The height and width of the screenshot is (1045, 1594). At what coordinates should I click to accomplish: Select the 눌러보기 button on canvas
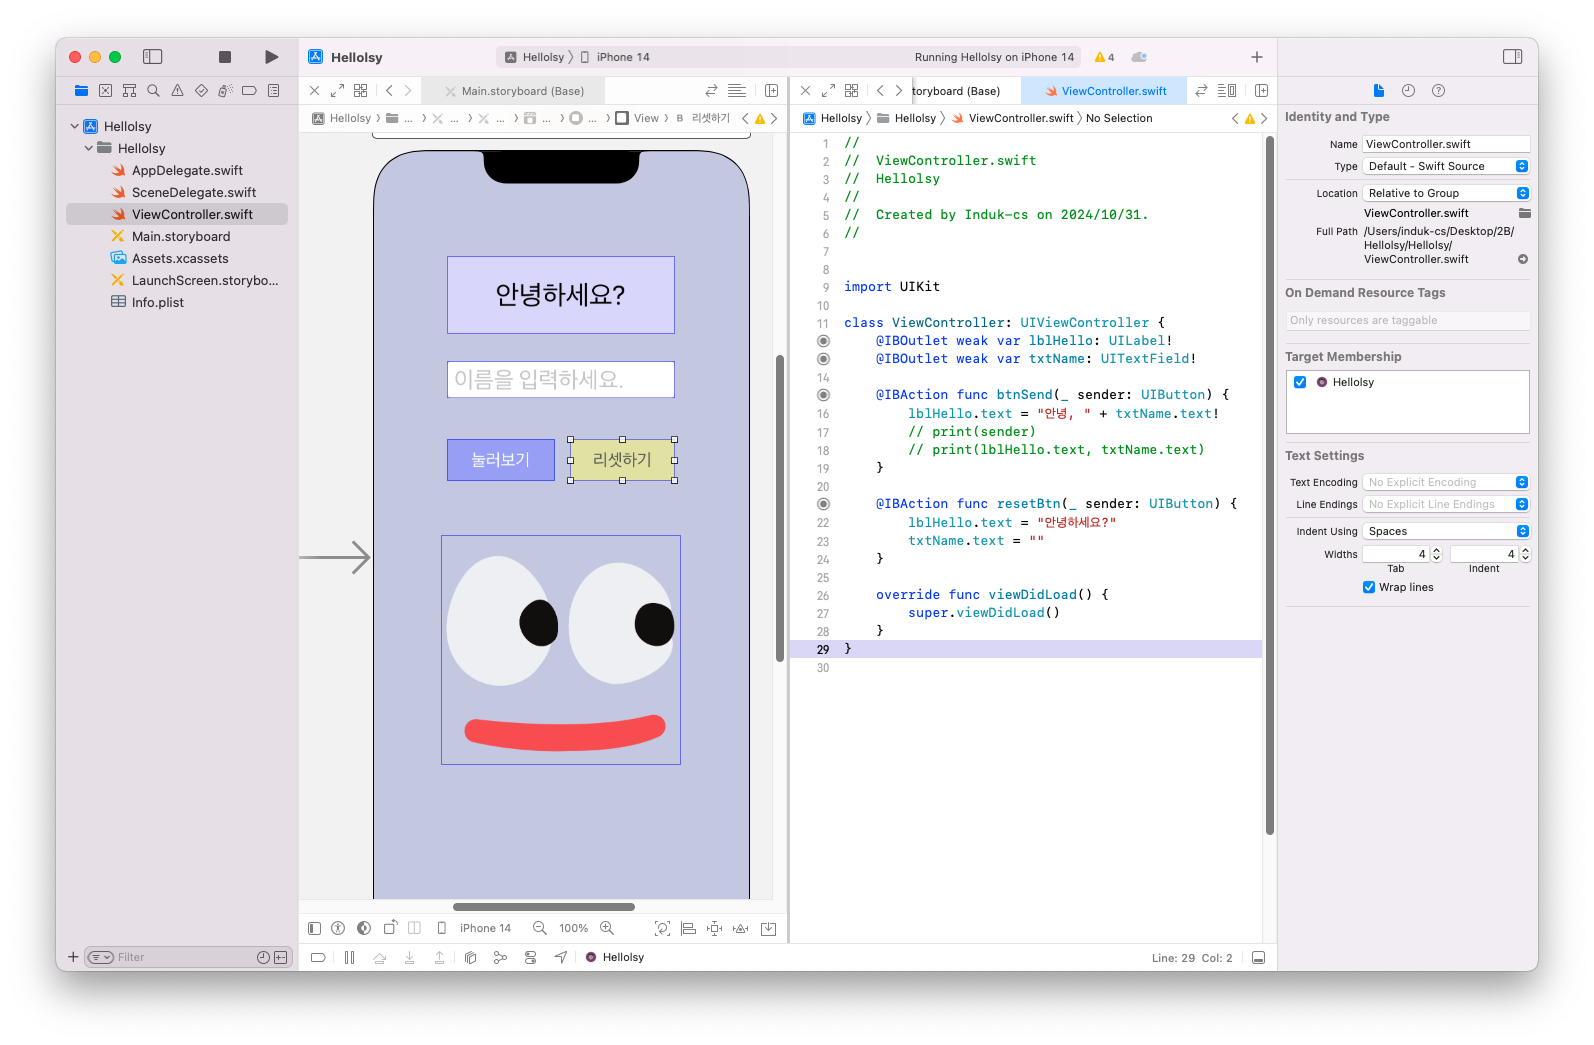tap(501, 460)
